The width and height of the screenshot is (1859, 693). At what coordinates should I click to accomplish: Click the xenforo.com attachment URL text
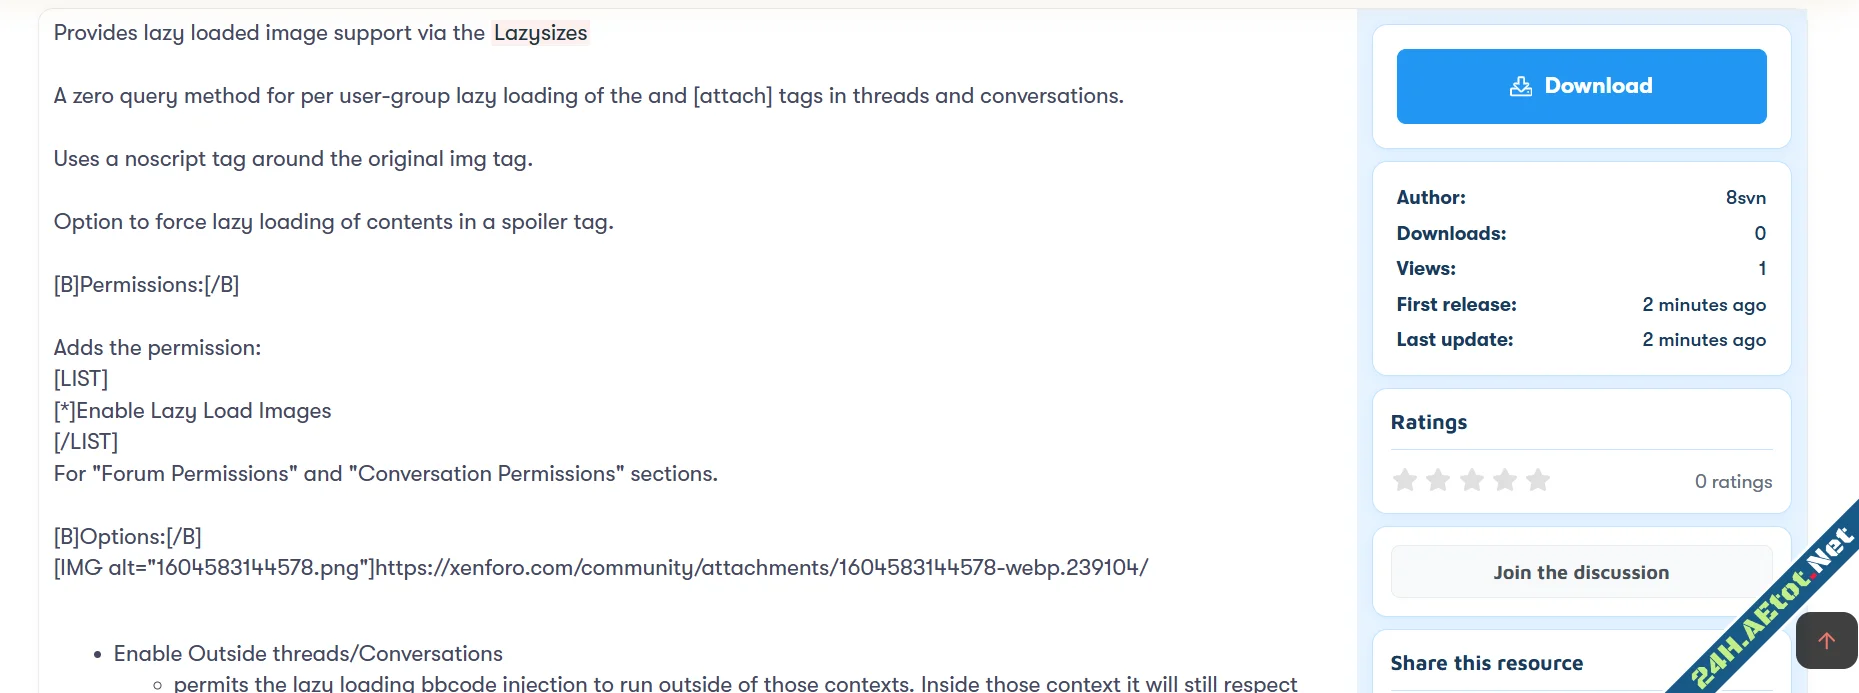[x=761, y=568]
